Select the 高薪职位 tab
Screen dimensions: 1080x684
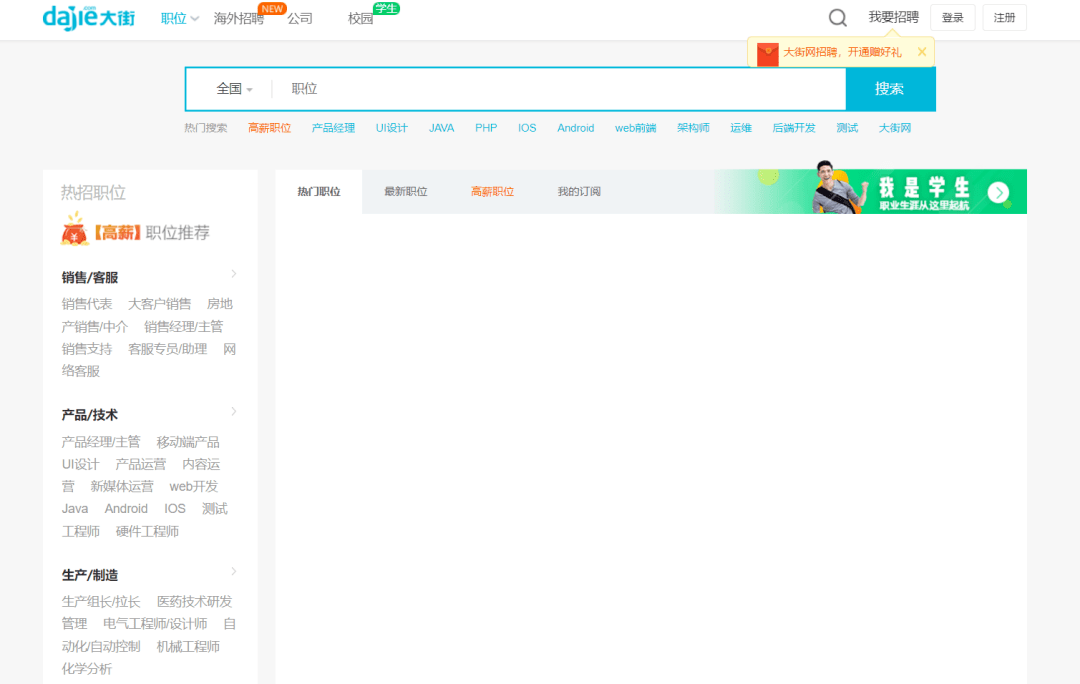click(492, 191)
